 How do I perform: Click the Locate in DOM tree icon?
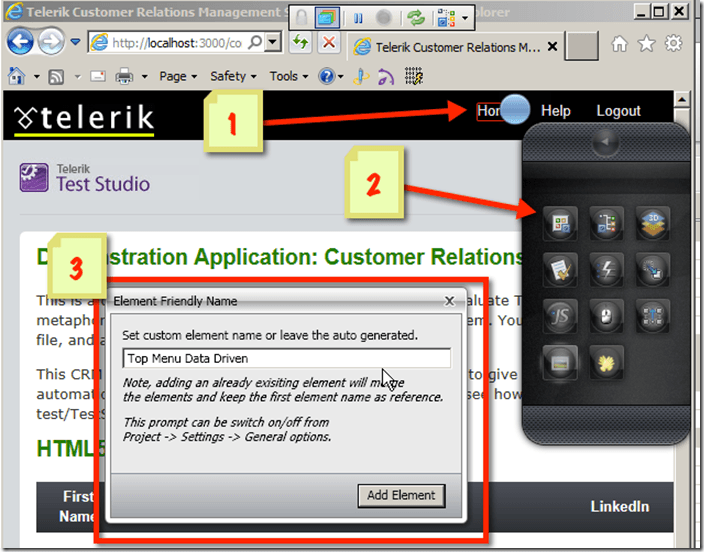606,223
